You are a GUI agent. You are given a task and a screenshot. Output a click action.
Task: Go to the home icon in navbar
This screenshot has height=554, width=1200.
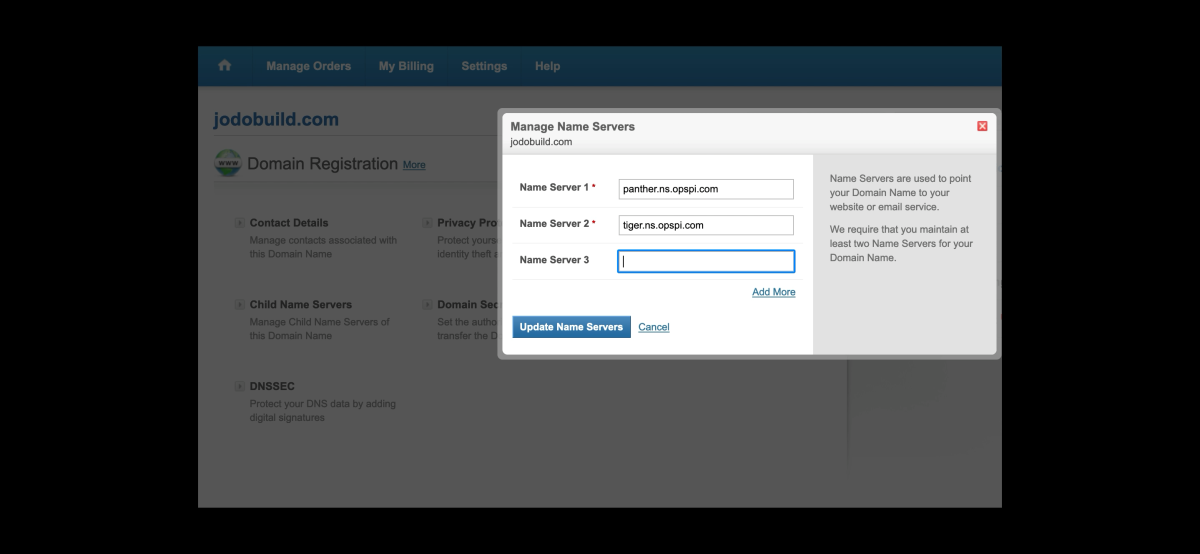pos(224,65)
